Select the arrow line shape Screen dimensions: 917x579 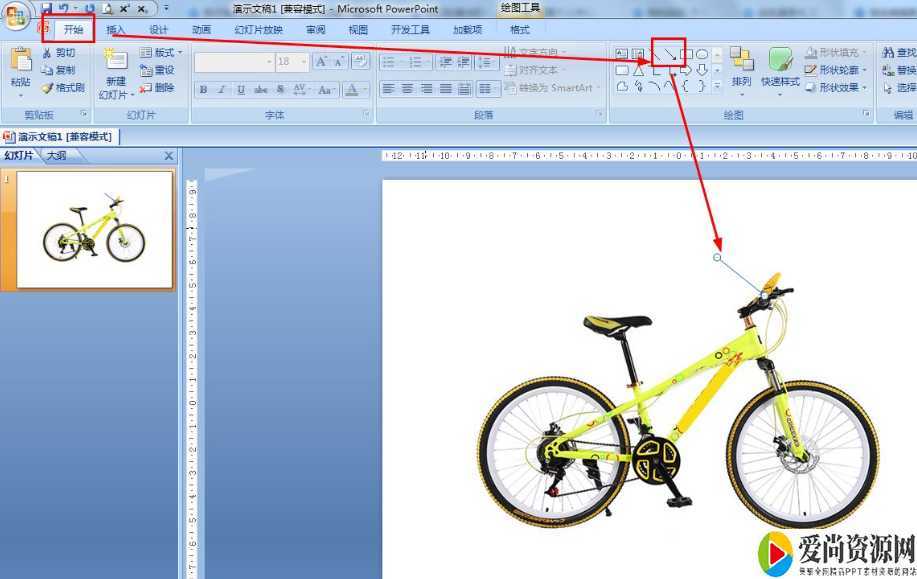pyautogui.click(x=670, y=54)
